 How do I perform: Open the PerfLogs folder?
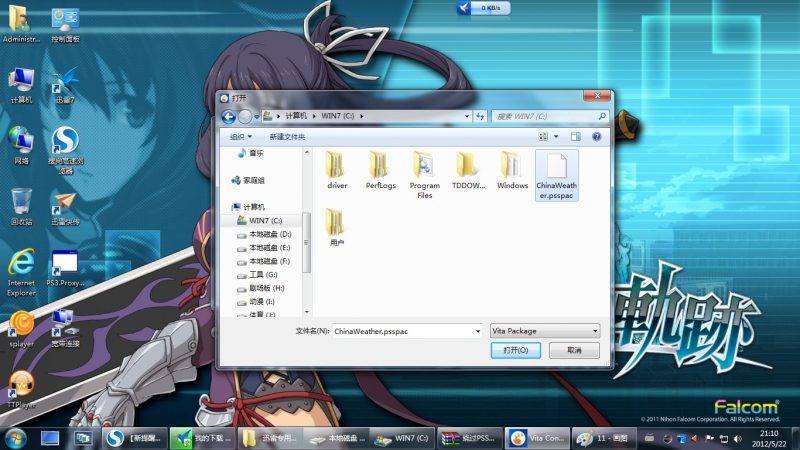(x=380, y=170)
